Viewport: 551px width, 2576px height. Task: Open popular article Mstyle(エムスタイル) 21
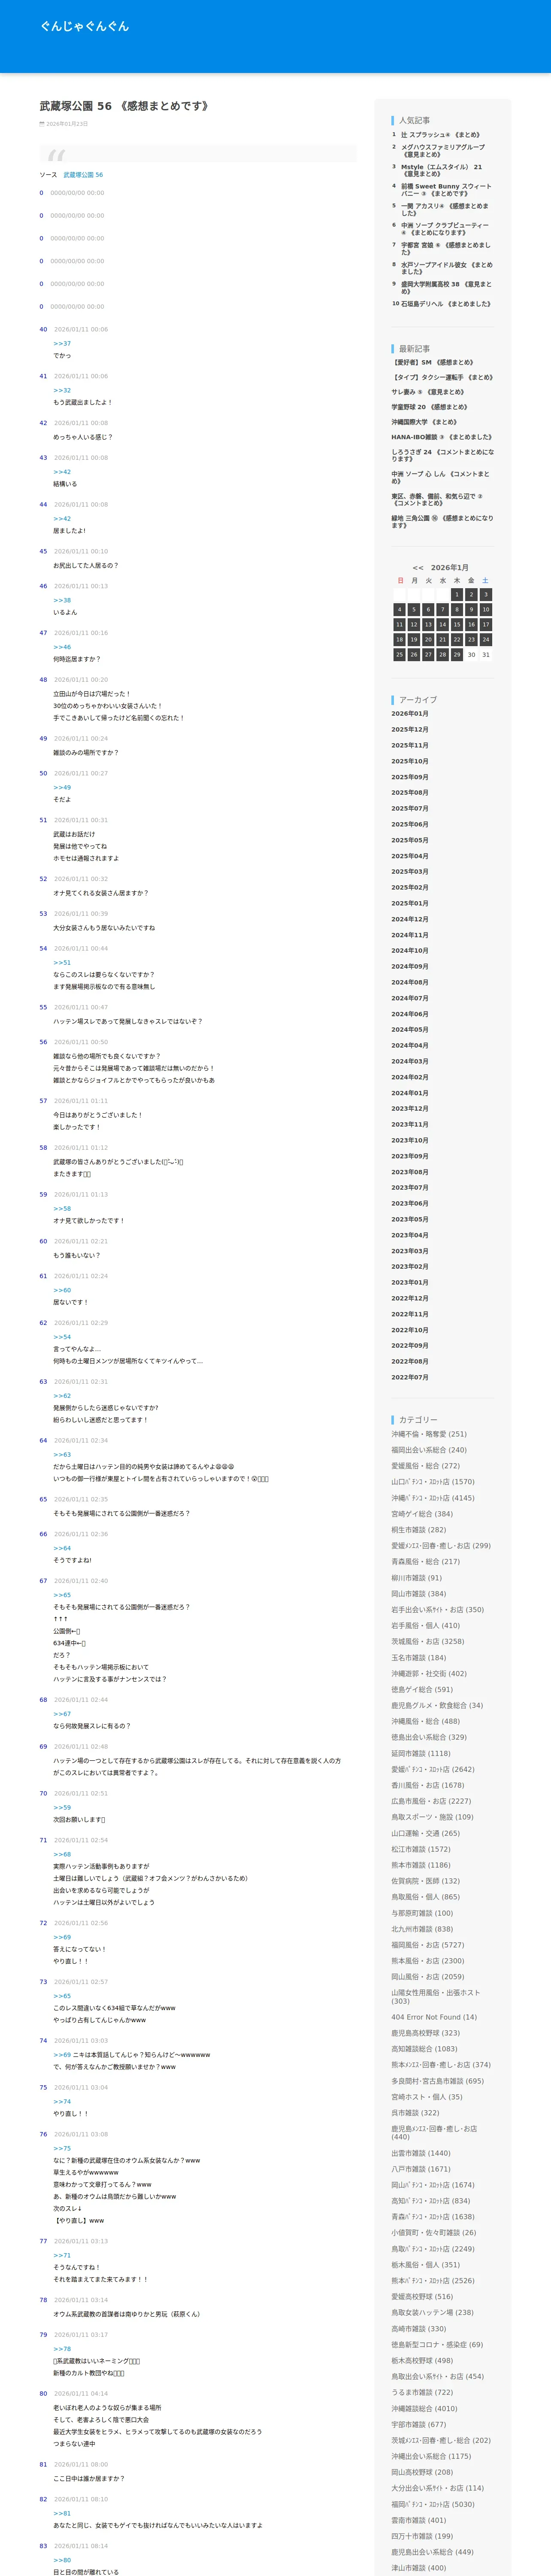point(441,170)
